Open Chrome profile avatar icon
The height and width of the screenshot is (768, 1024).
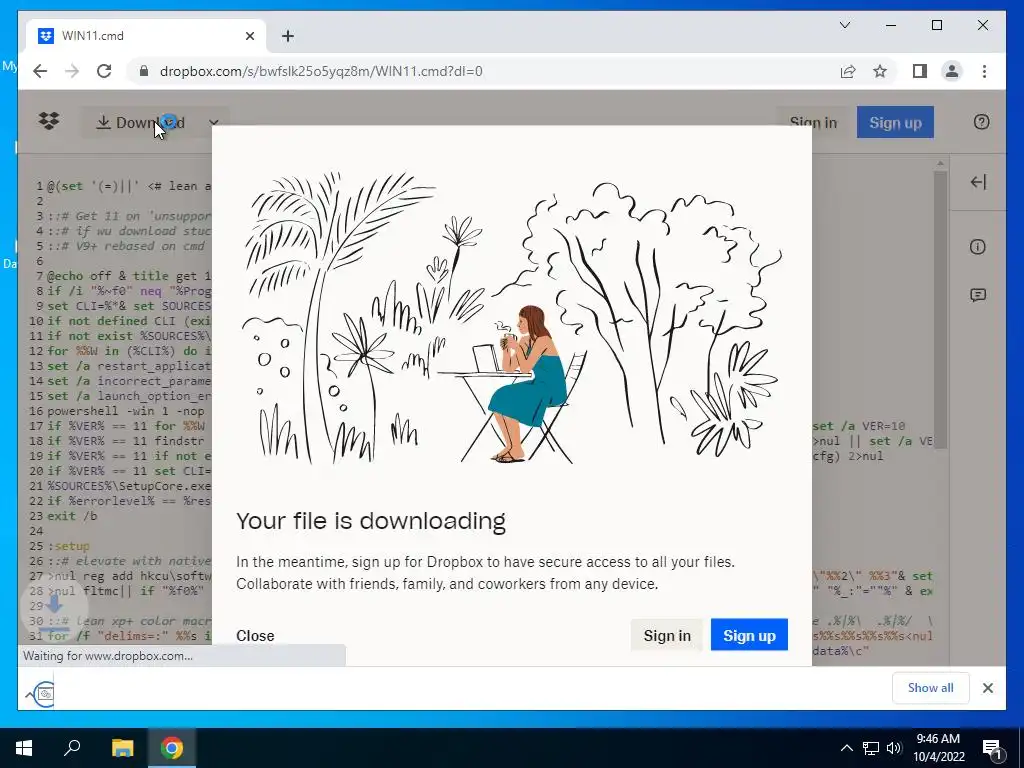pyautogui.click(x=952, y=71)
